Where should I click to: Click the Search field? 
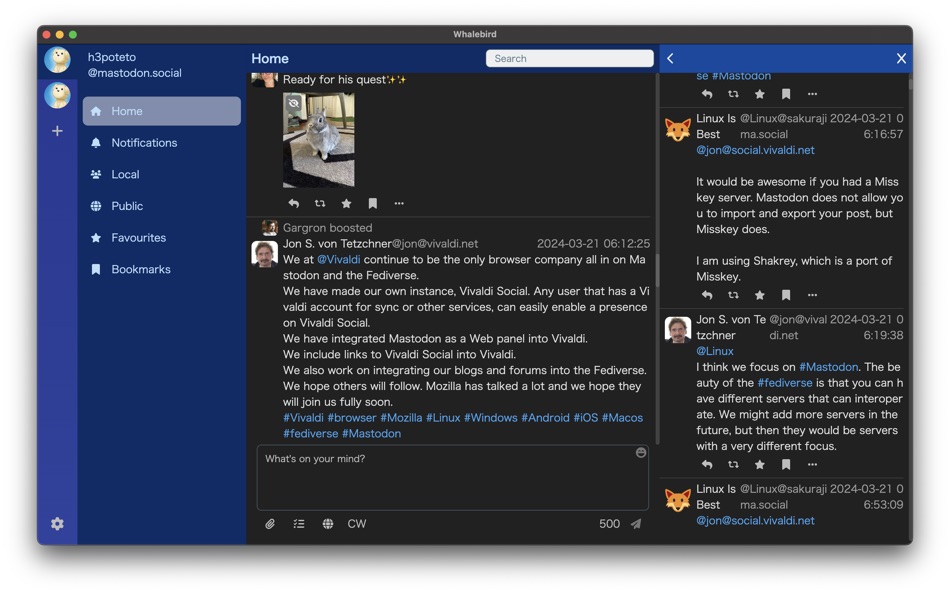click(x=570, y=58)
